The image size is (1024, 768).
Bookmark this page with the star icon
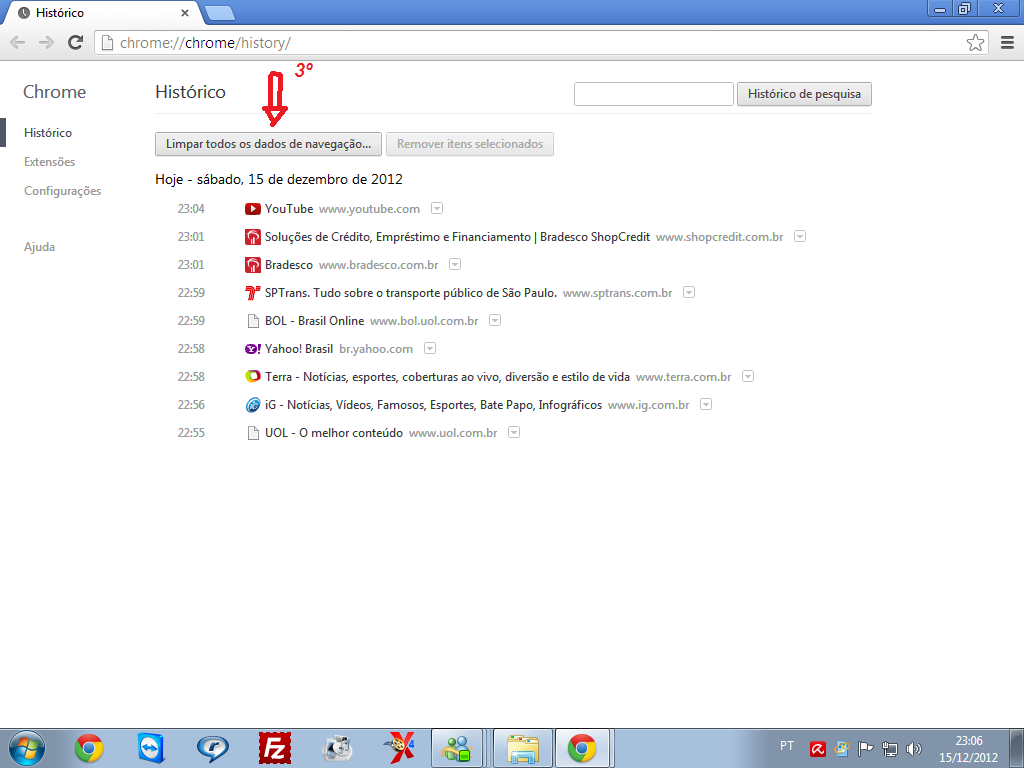point(975,43)
